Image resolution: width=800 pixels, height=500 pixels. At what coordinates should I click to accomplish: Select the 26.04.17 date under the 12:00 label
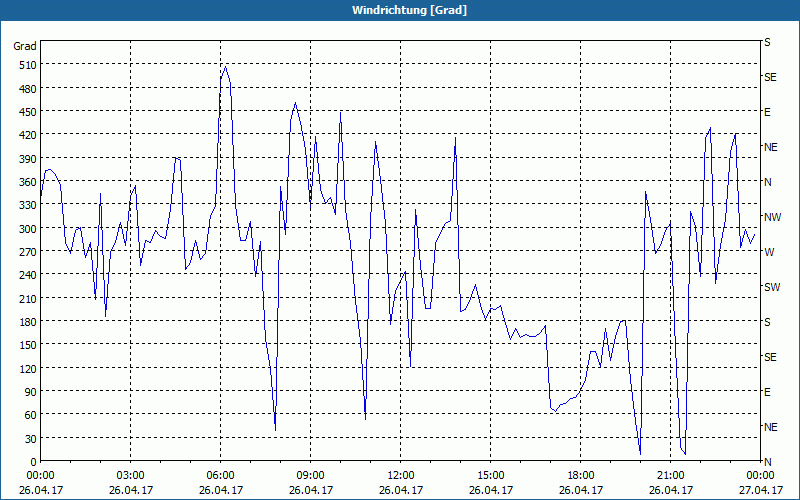point(401,490)
